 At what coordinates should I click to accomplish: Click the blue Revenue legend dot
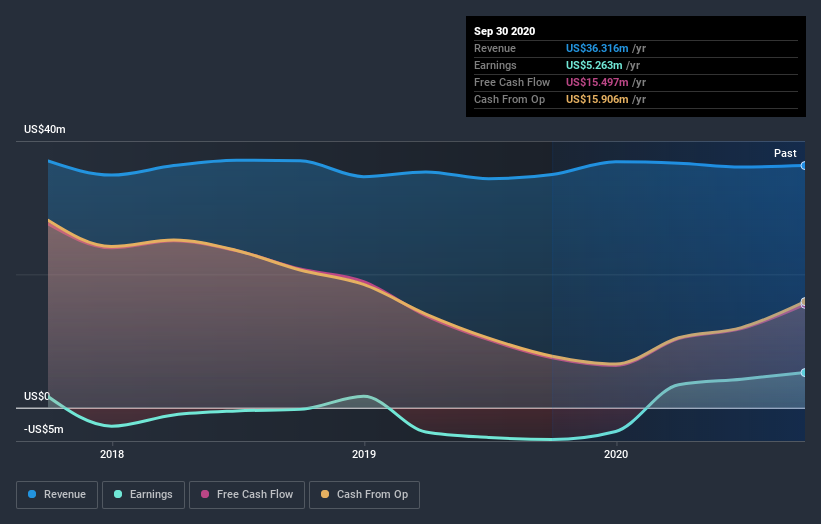click(32, 494)
